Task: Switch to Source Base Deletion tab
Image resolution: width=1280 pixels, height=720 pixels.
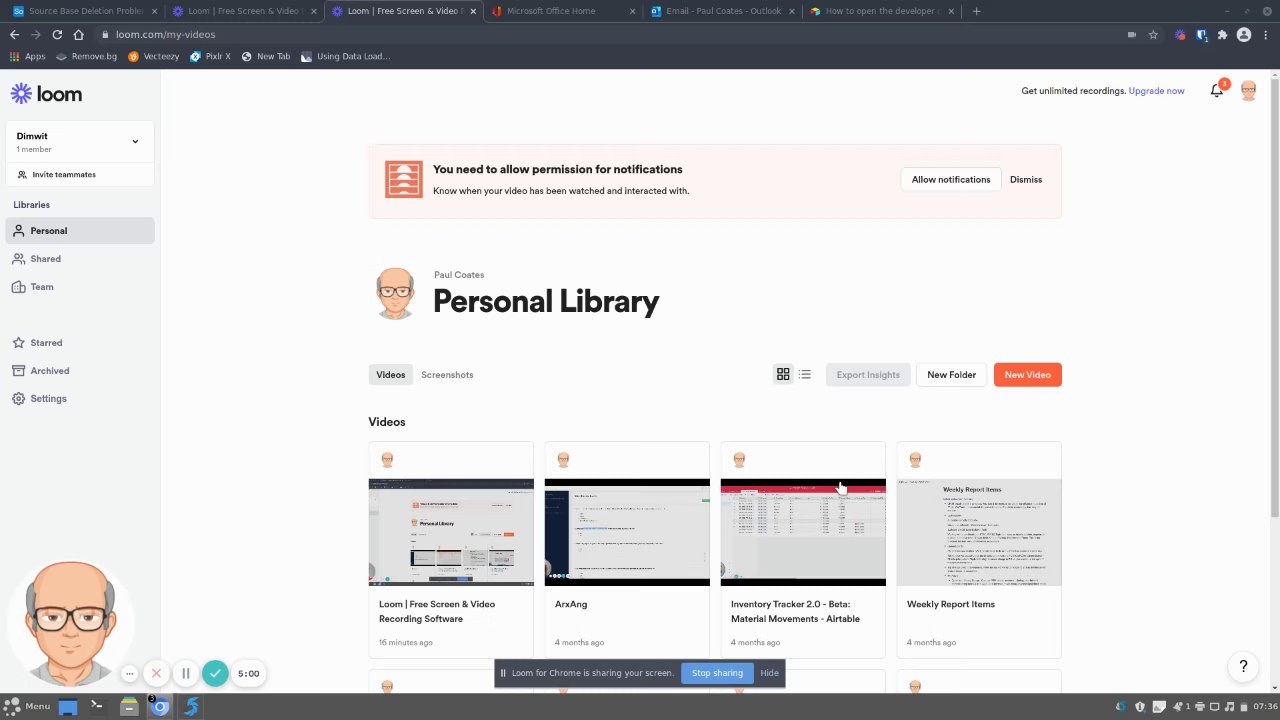Action: click(x=85, y=11)
